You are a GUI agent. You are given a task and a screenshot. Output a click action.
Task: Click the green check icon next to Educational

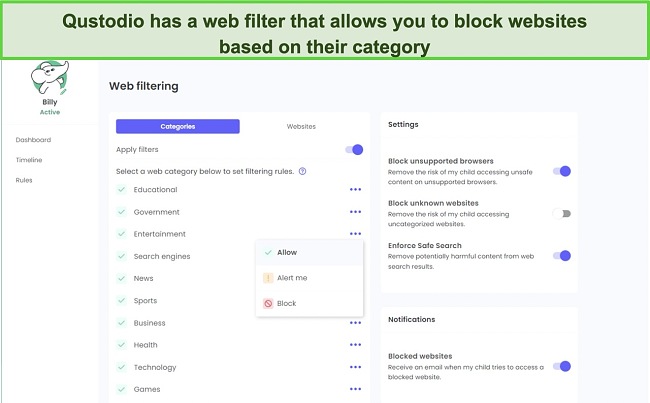click(x=121, y=189)
